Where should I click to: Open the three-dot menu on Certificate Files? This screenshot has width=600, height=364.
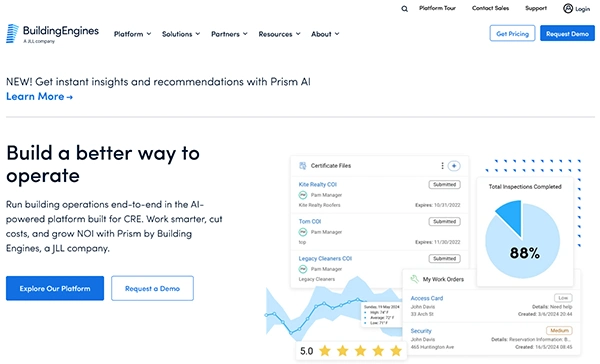(442, 166)
